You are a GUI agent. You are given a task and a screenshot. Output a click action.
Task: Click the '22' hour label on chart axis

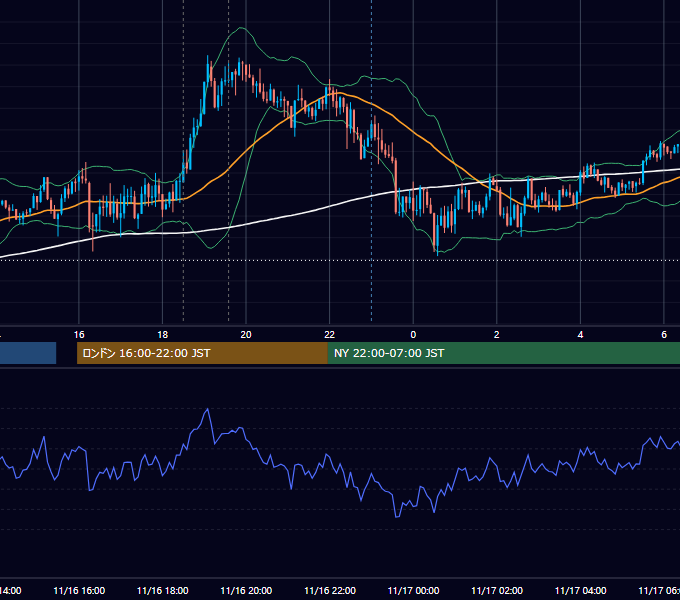point(330,335)
